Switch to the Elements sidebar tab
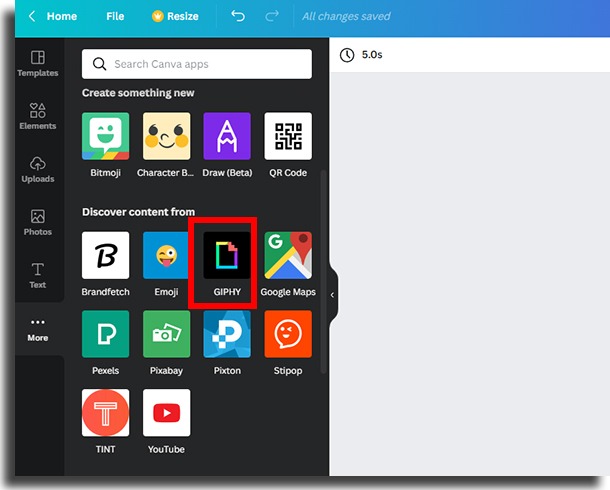Viewport: 610px width, 490px height. (x=38, y=116)
